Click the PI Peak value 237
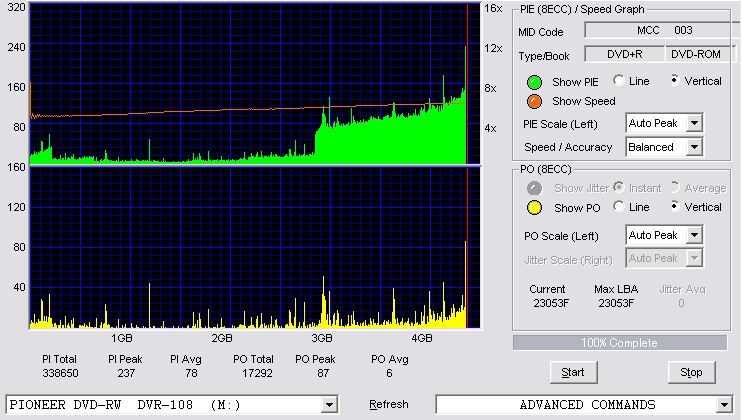Viewport: 742px width, 420px height. pyautogui.click(x=126, y=373)
